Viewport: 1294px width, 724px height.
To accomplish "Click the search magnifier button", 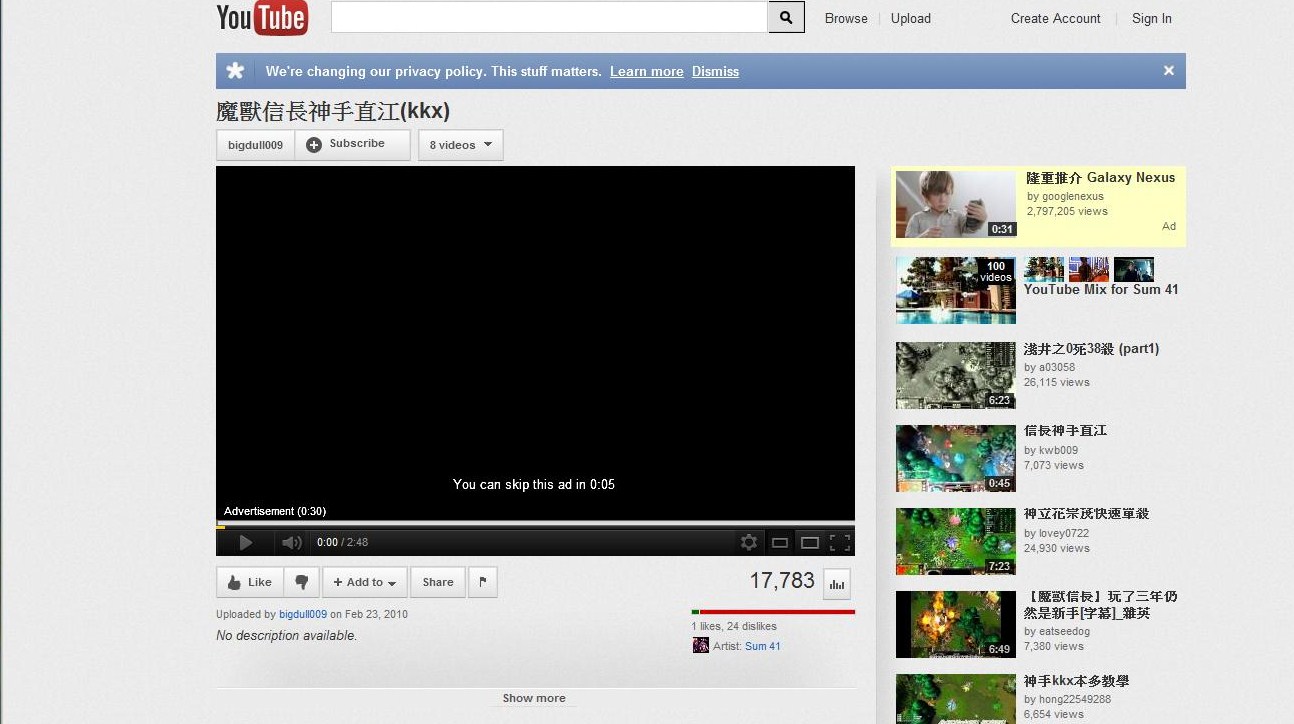I will 786,17.
